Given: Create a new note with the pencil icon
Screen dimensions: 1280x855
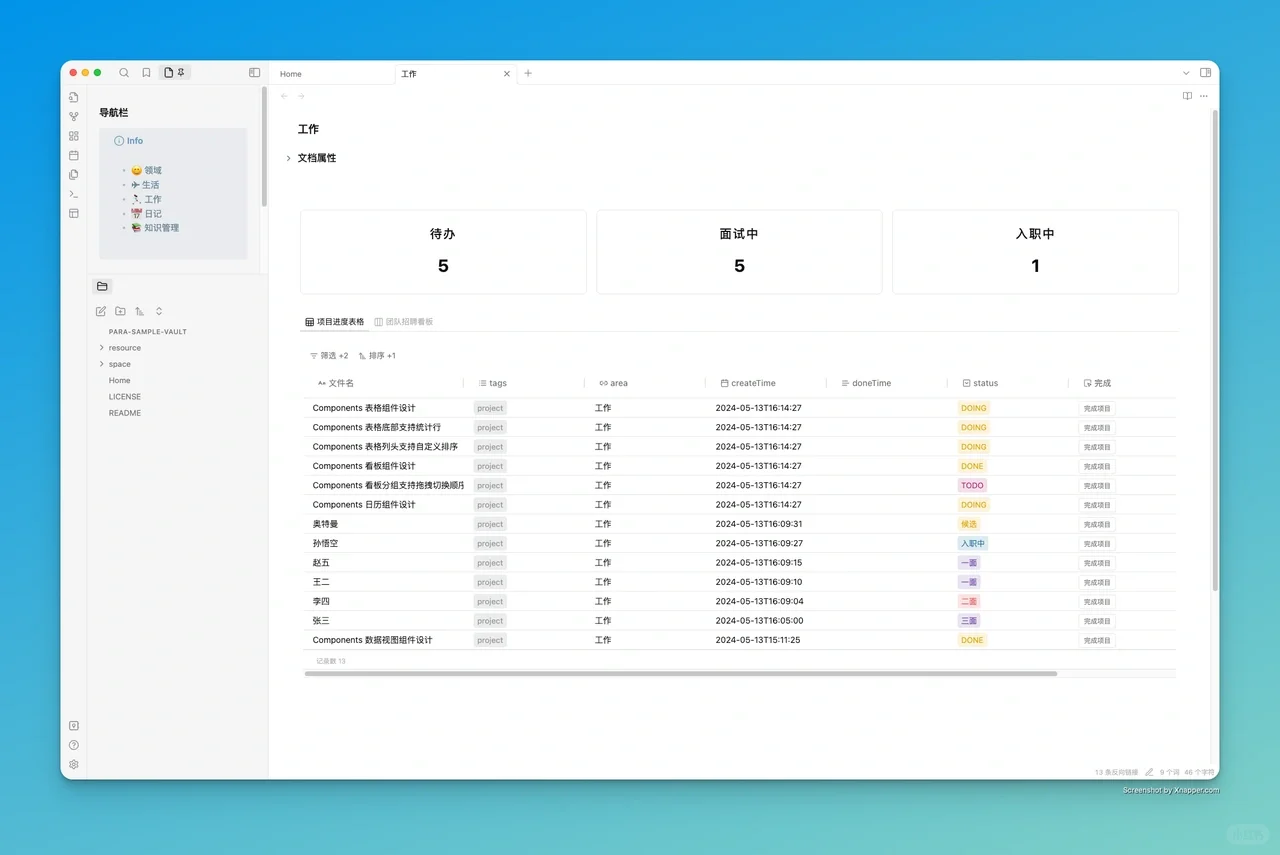Looking at the screenshot, I should pos(100,311).
